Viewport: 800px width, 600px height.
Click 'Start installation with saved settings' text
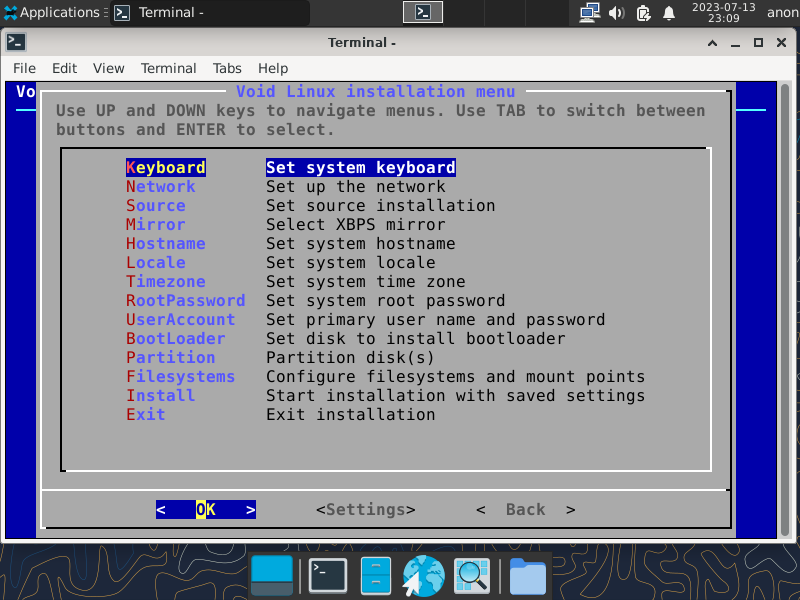[456, 396]
